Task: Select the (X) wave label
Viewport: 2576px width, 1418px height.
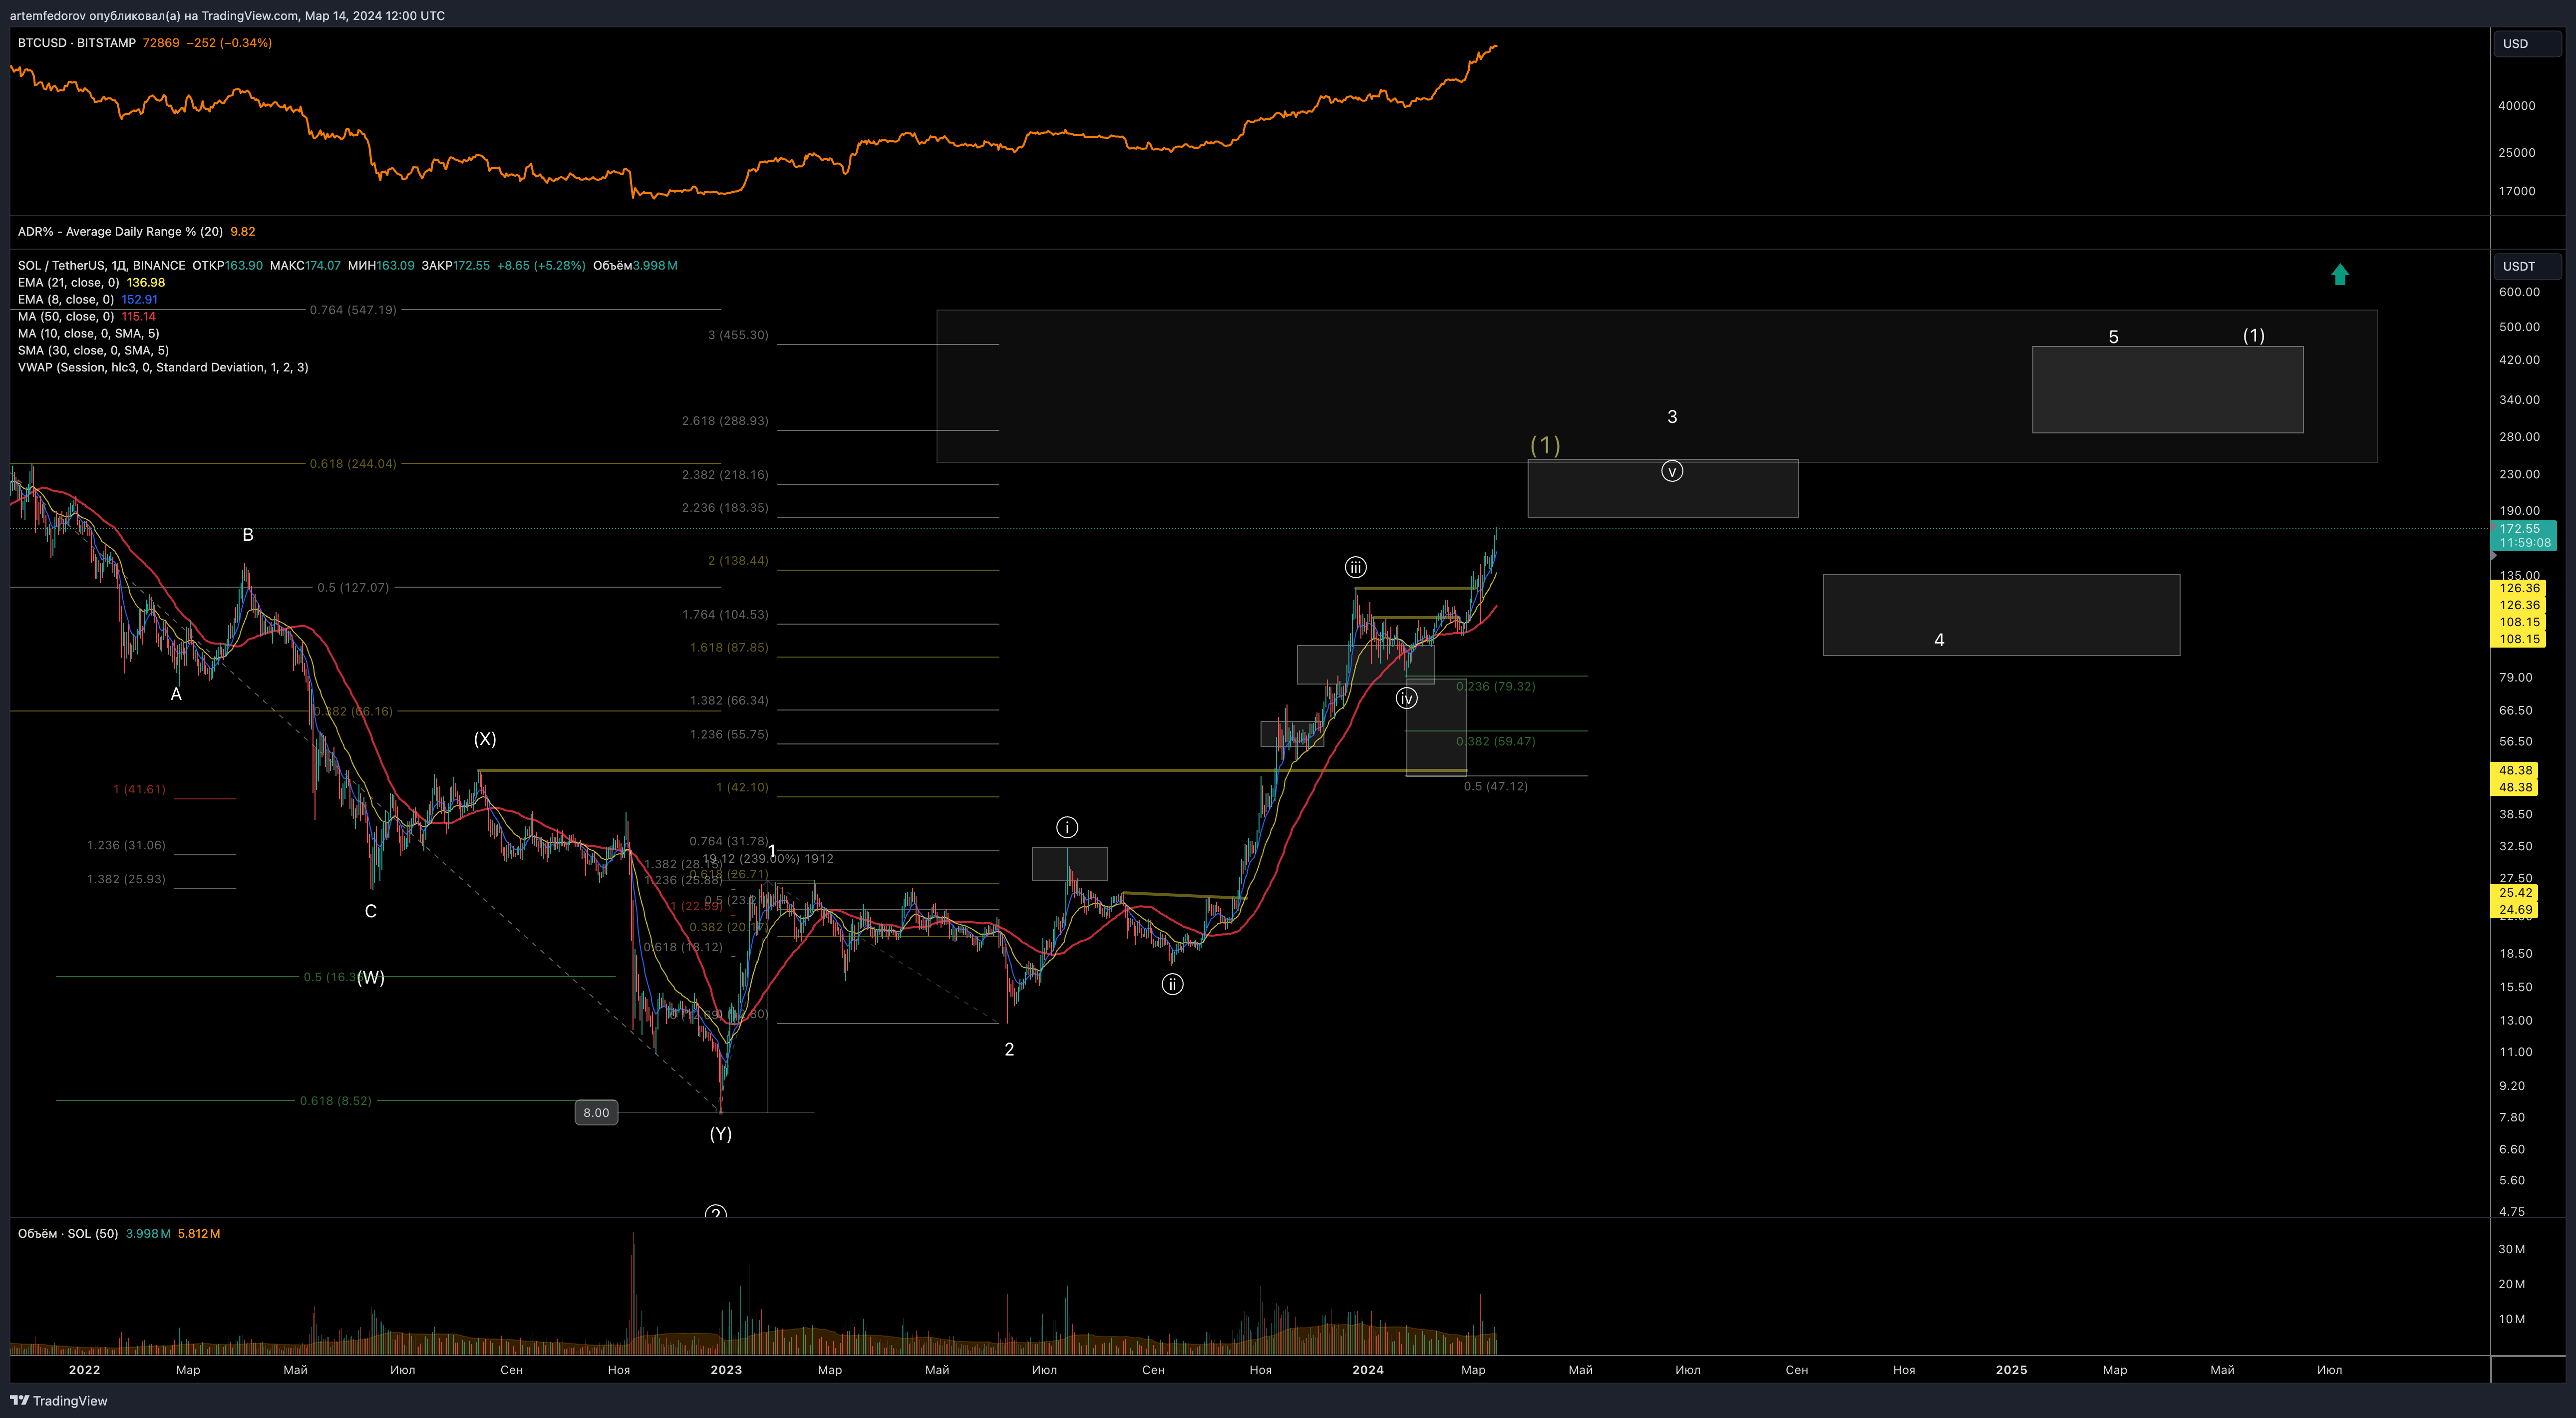Action: tap(485, 739)
